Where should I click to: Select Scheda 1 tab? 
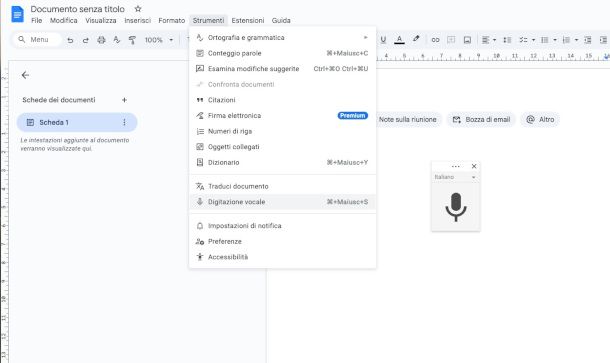point(77,123)
